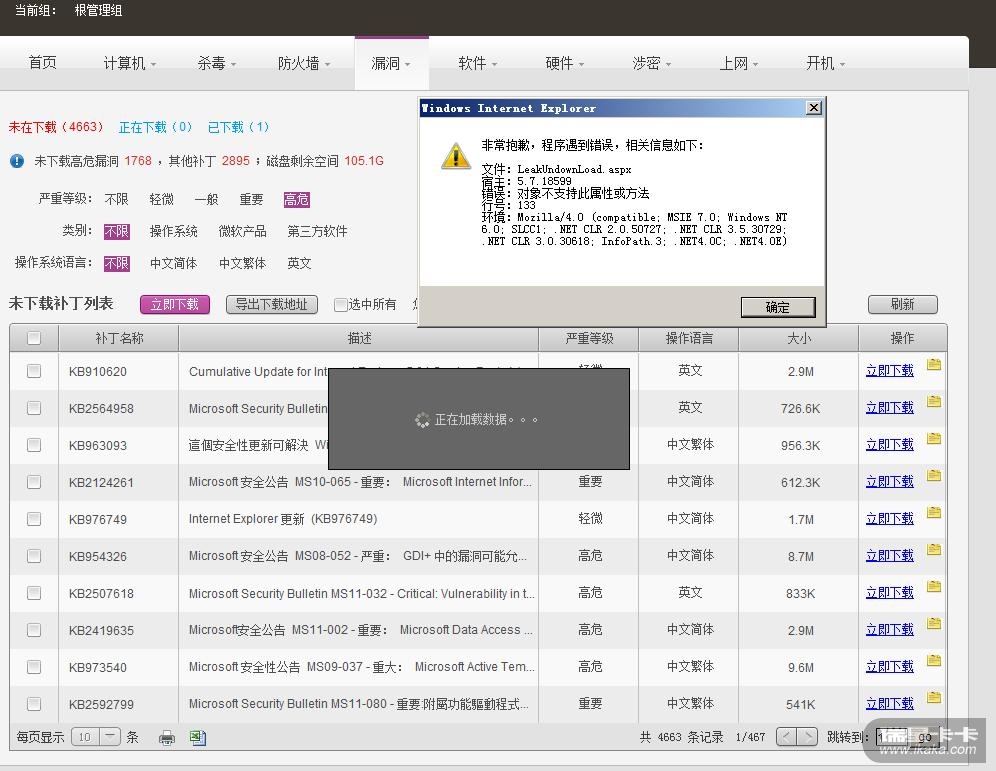Click the previous page left arrow
The image size is (996, 771).
click(786, 737)
